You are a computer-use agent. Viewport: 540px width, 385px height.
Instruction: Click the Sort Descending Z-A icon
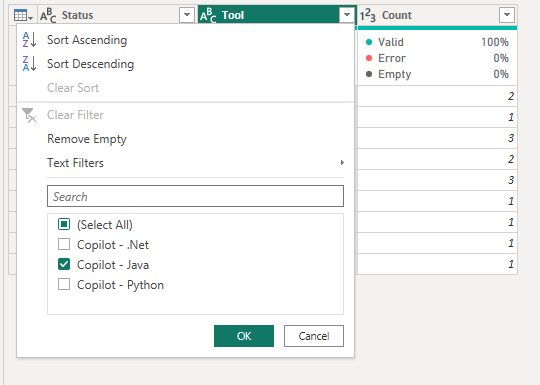[29, 64]
